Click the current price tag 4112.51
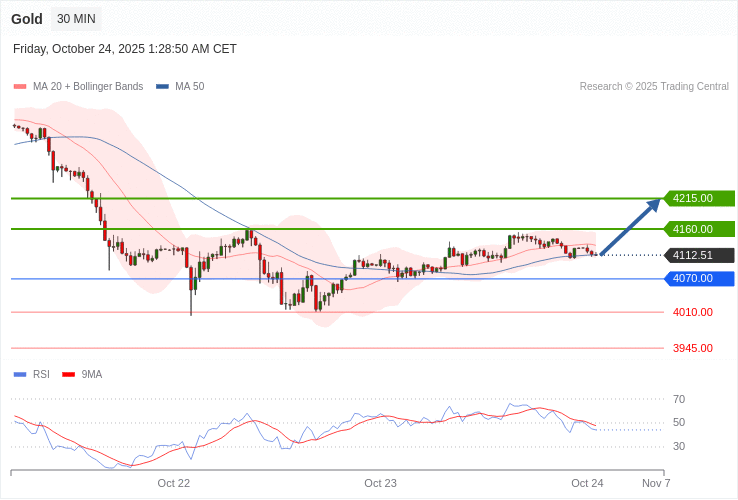738x500 pixels. tap(698, 255)
